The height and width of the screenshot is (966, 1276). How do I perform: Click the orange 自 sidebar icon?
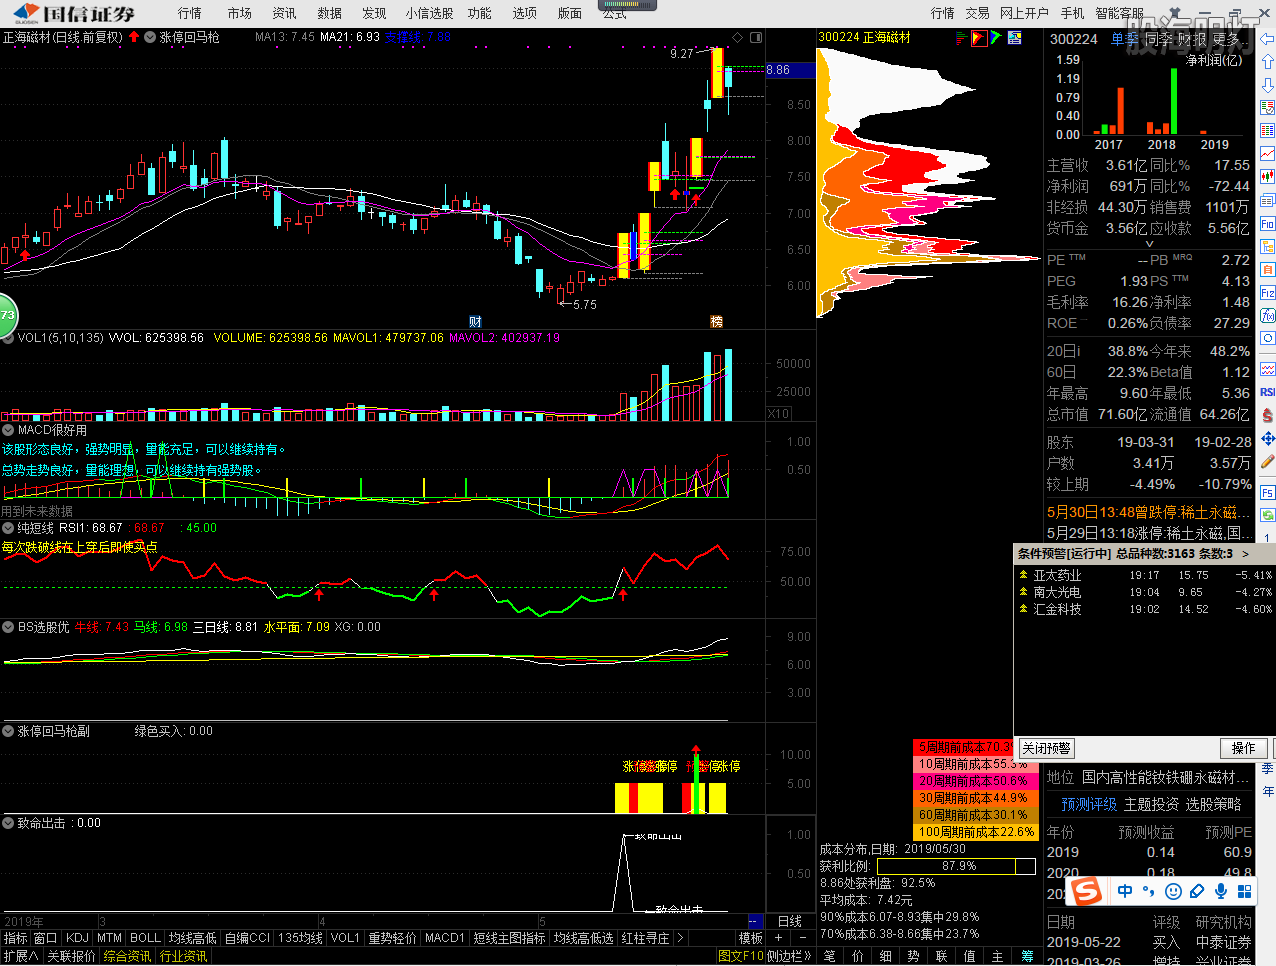(x=1267, y=269)
